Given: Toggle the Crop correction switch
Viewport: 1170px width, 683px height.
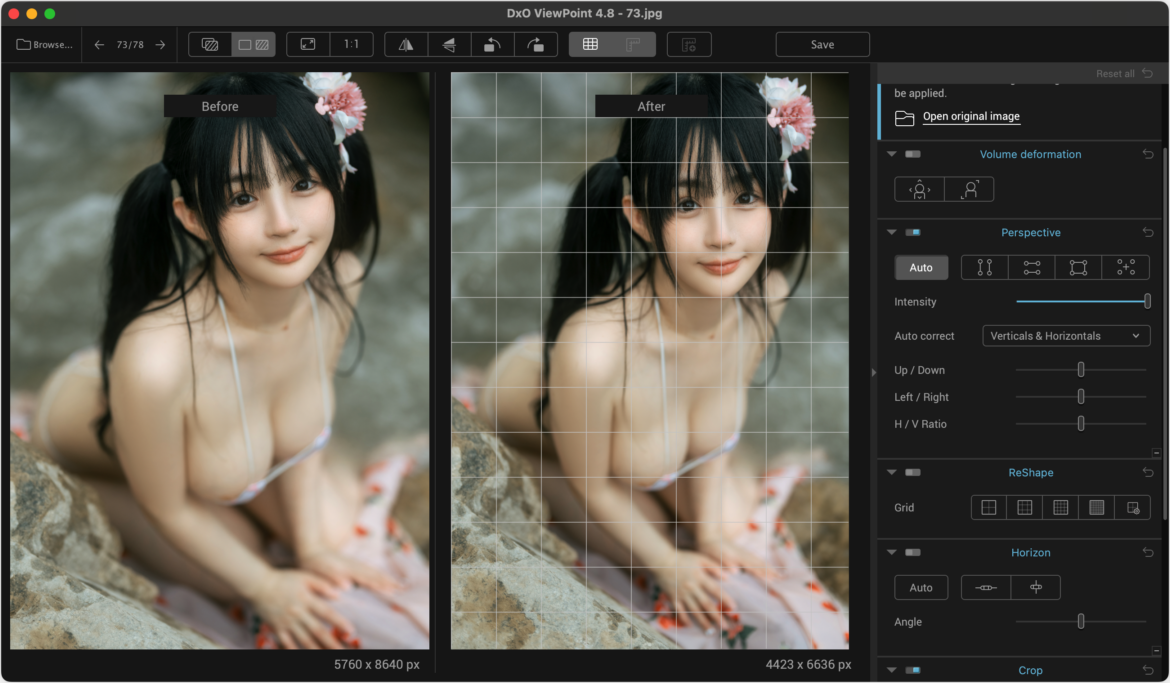Looking at the screenshot, I should [913, 670].
